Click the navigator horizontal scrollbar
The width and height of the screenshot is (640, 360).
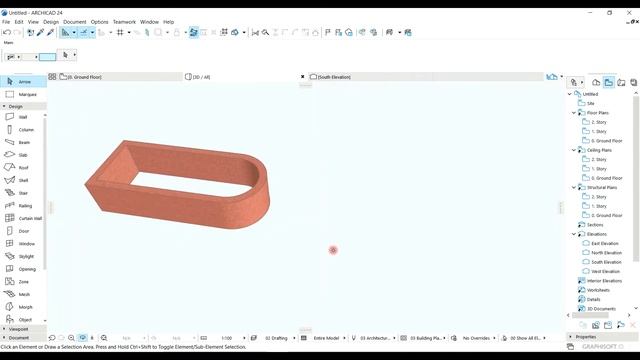tap(590, 315)
